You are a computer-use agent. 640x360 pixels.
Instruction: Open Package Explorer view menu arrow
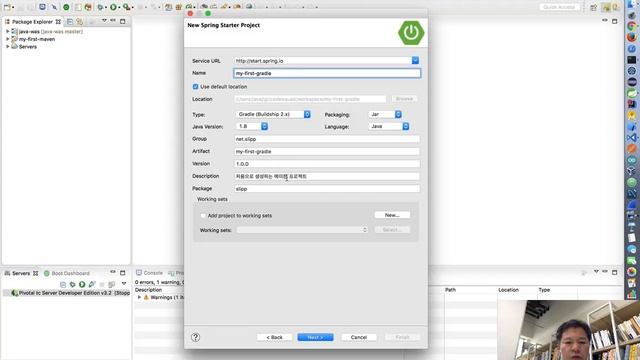pyautogui.click(x=104, y=21)
